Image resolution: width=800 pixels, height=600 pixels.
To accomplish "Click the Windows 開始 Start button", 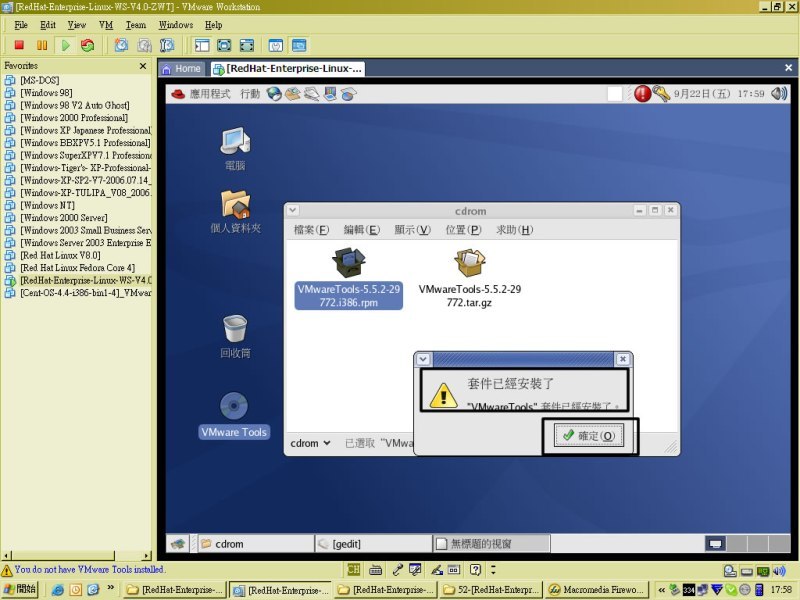I will click(20, 589).
